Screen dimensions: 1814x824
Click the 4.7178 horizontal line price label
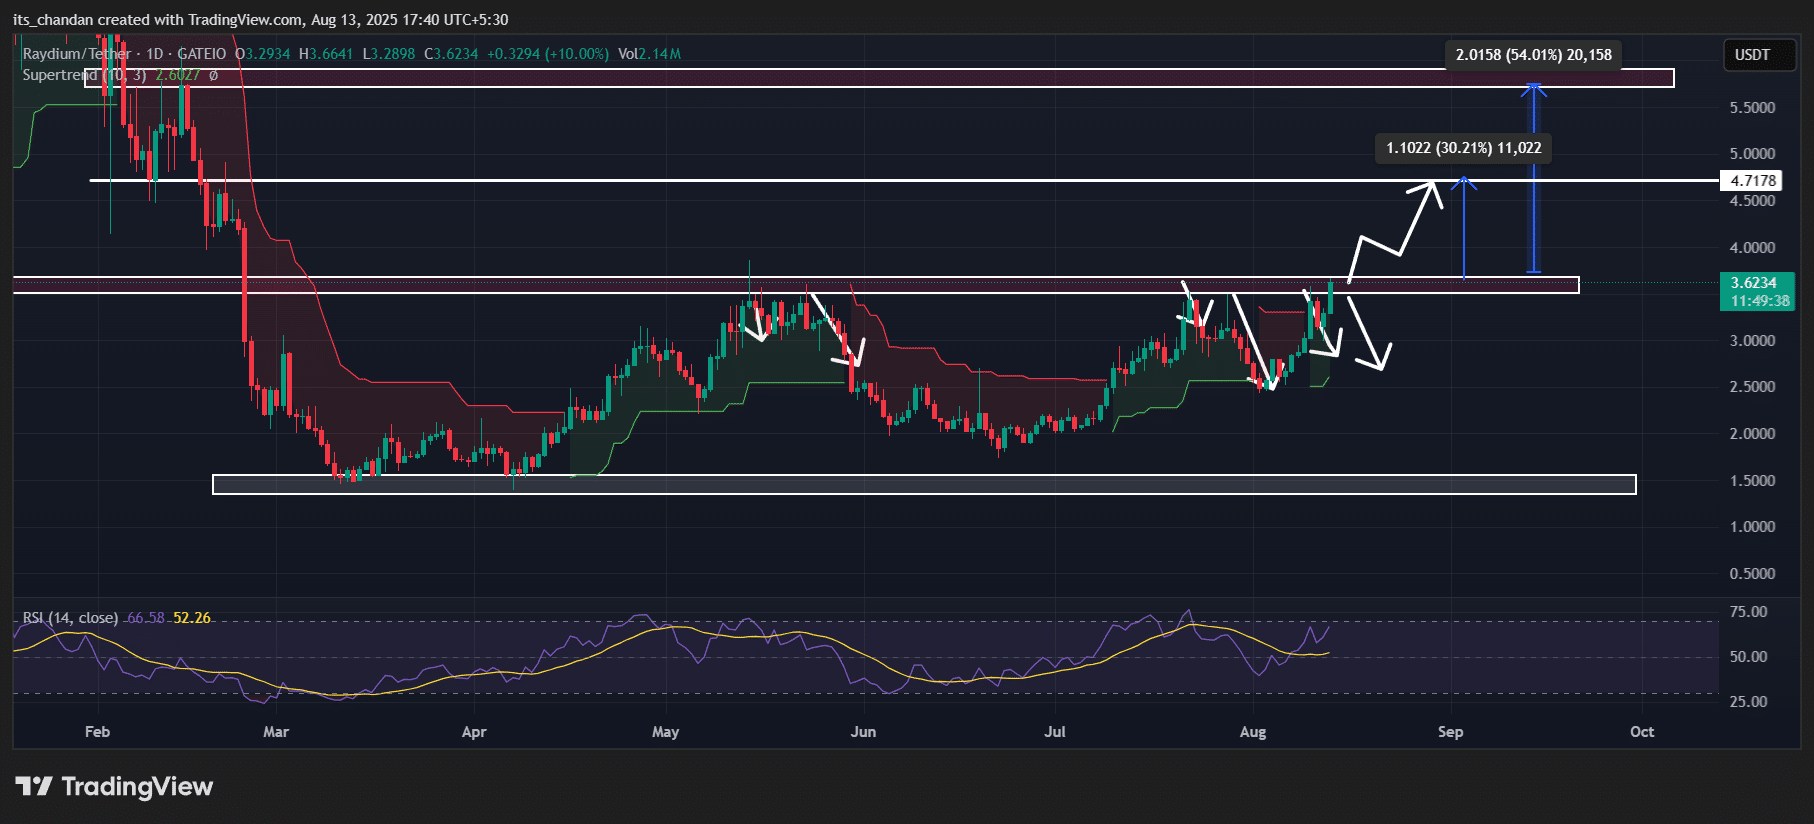(x=1753, y=181)
